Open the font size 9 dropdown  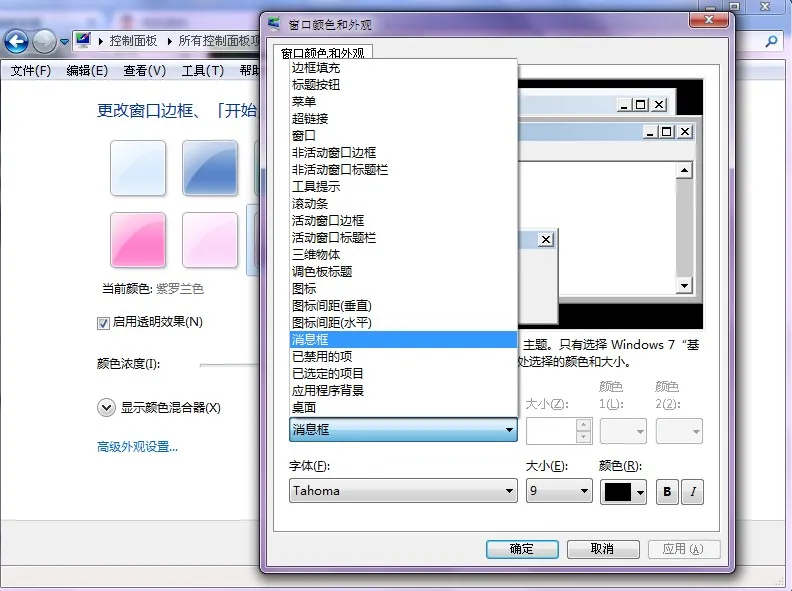[x=559, y=491]
